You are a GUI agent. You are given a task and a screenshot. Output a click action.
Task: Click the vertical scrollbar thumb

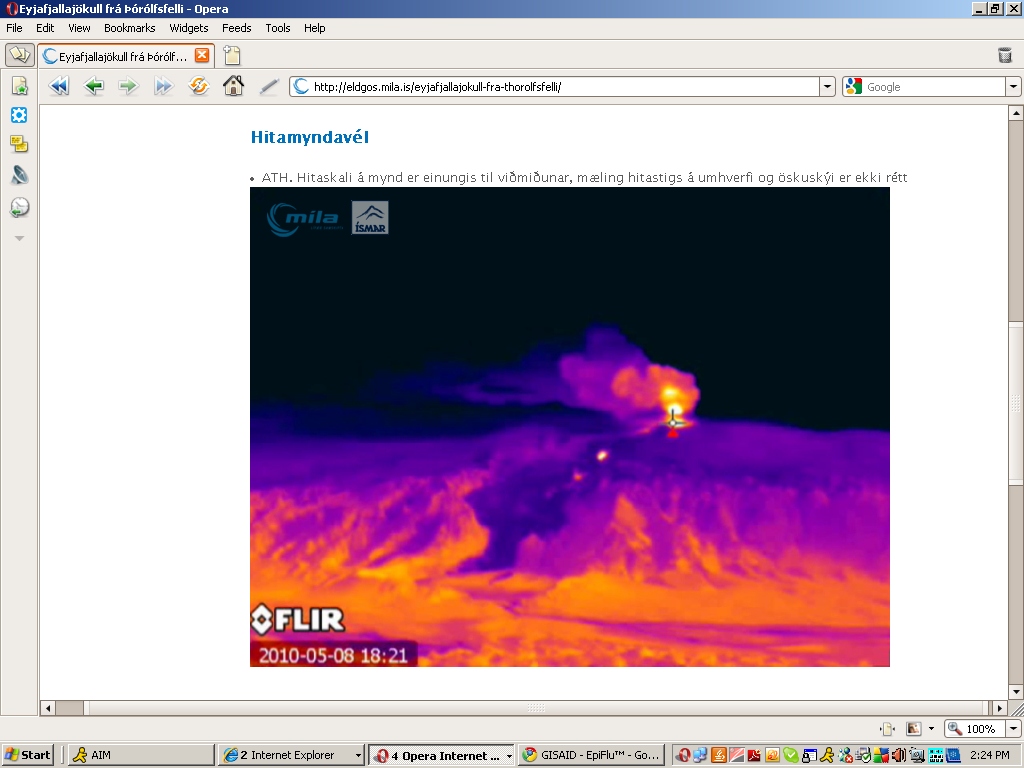[1016, 403]
